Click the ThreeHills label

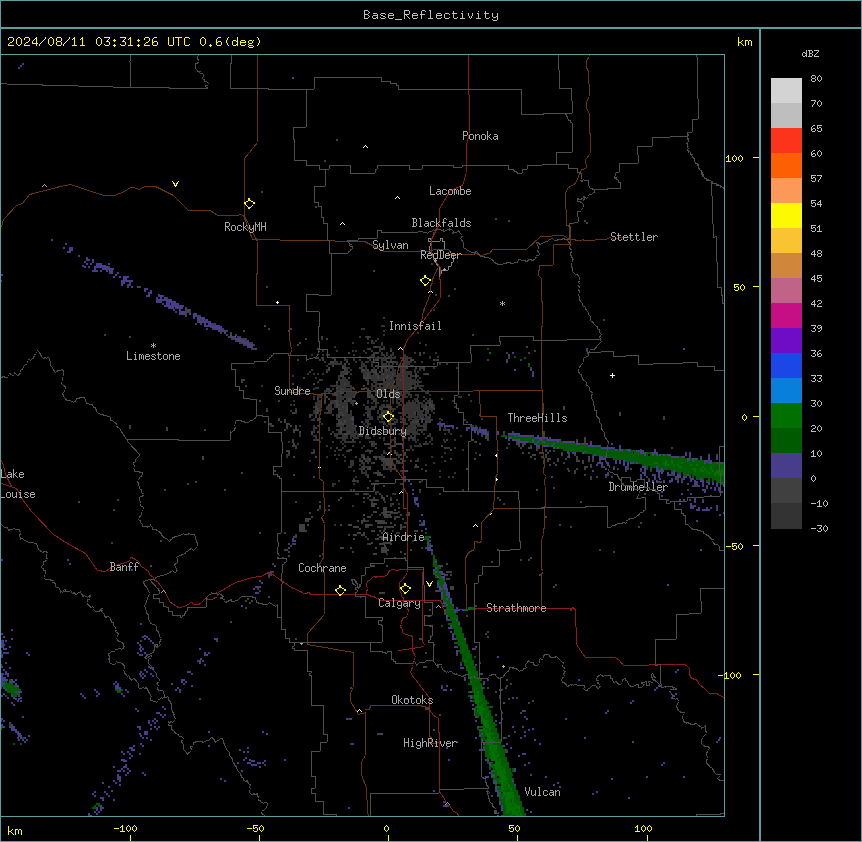(537, 418)
